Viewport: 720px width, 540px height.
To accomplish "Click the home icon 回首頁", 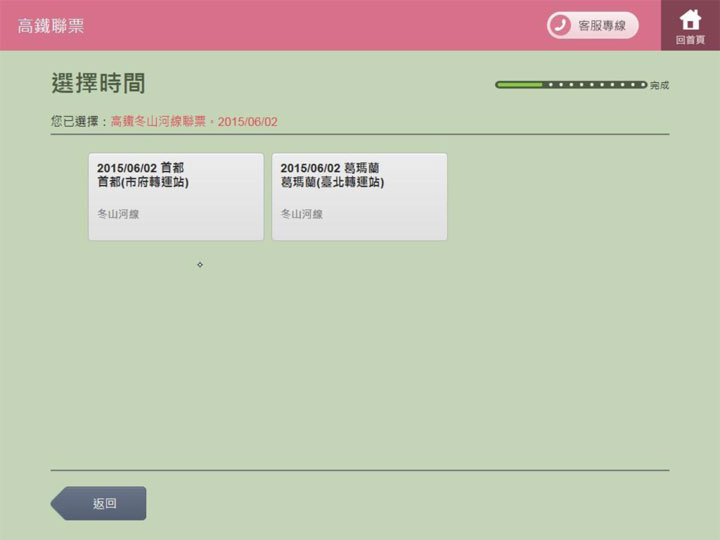I will [x=690, y=20].
